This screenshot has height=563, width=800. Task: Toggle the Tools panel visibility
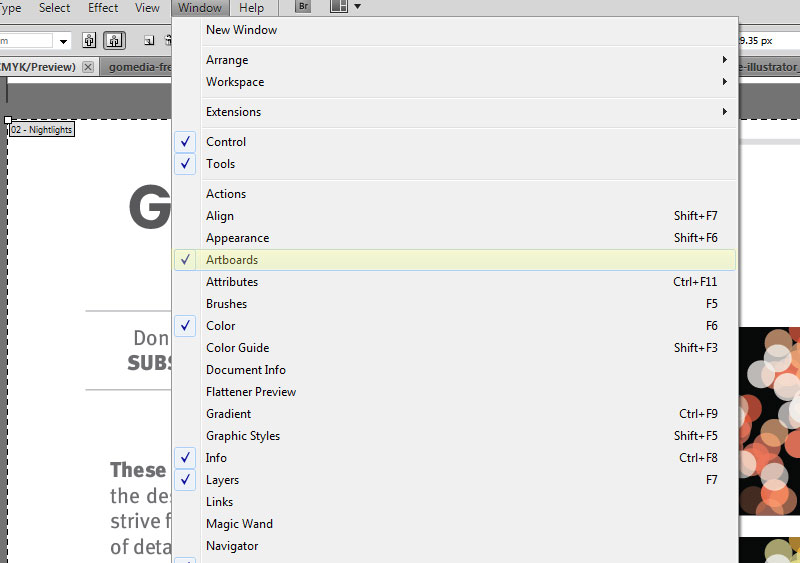(x=220, y=164)
